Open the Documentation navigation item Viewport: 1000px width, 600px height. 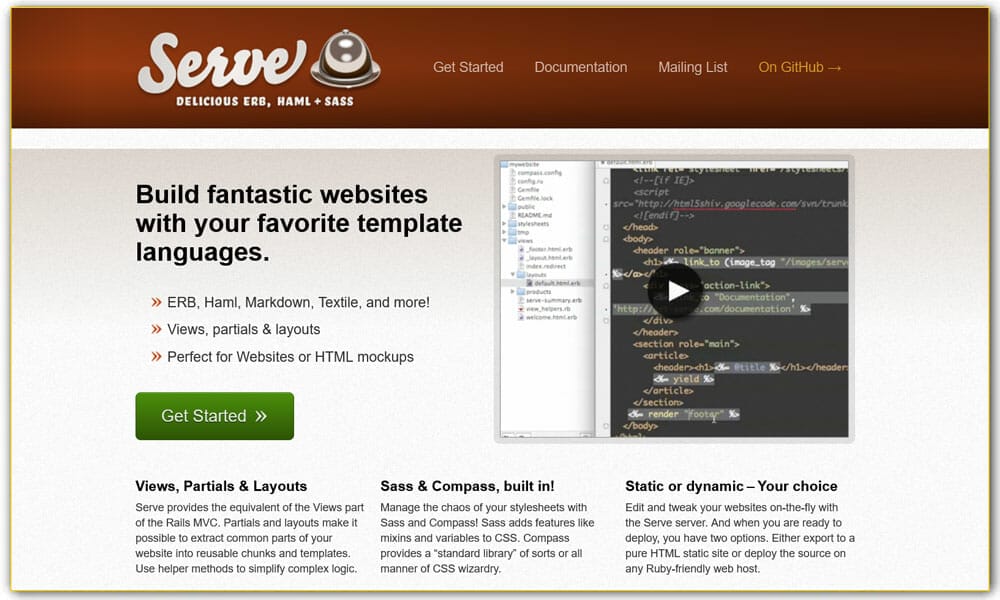581,67
